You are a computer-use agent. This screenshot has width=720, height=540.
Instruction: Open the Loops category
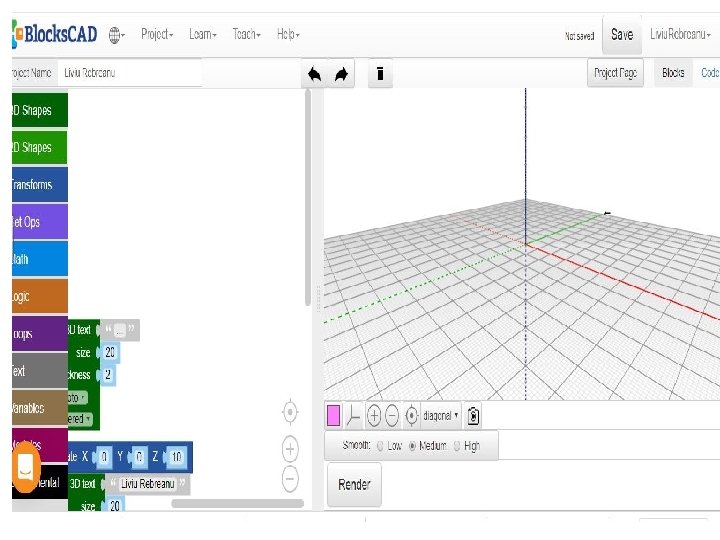pos(40,333)
